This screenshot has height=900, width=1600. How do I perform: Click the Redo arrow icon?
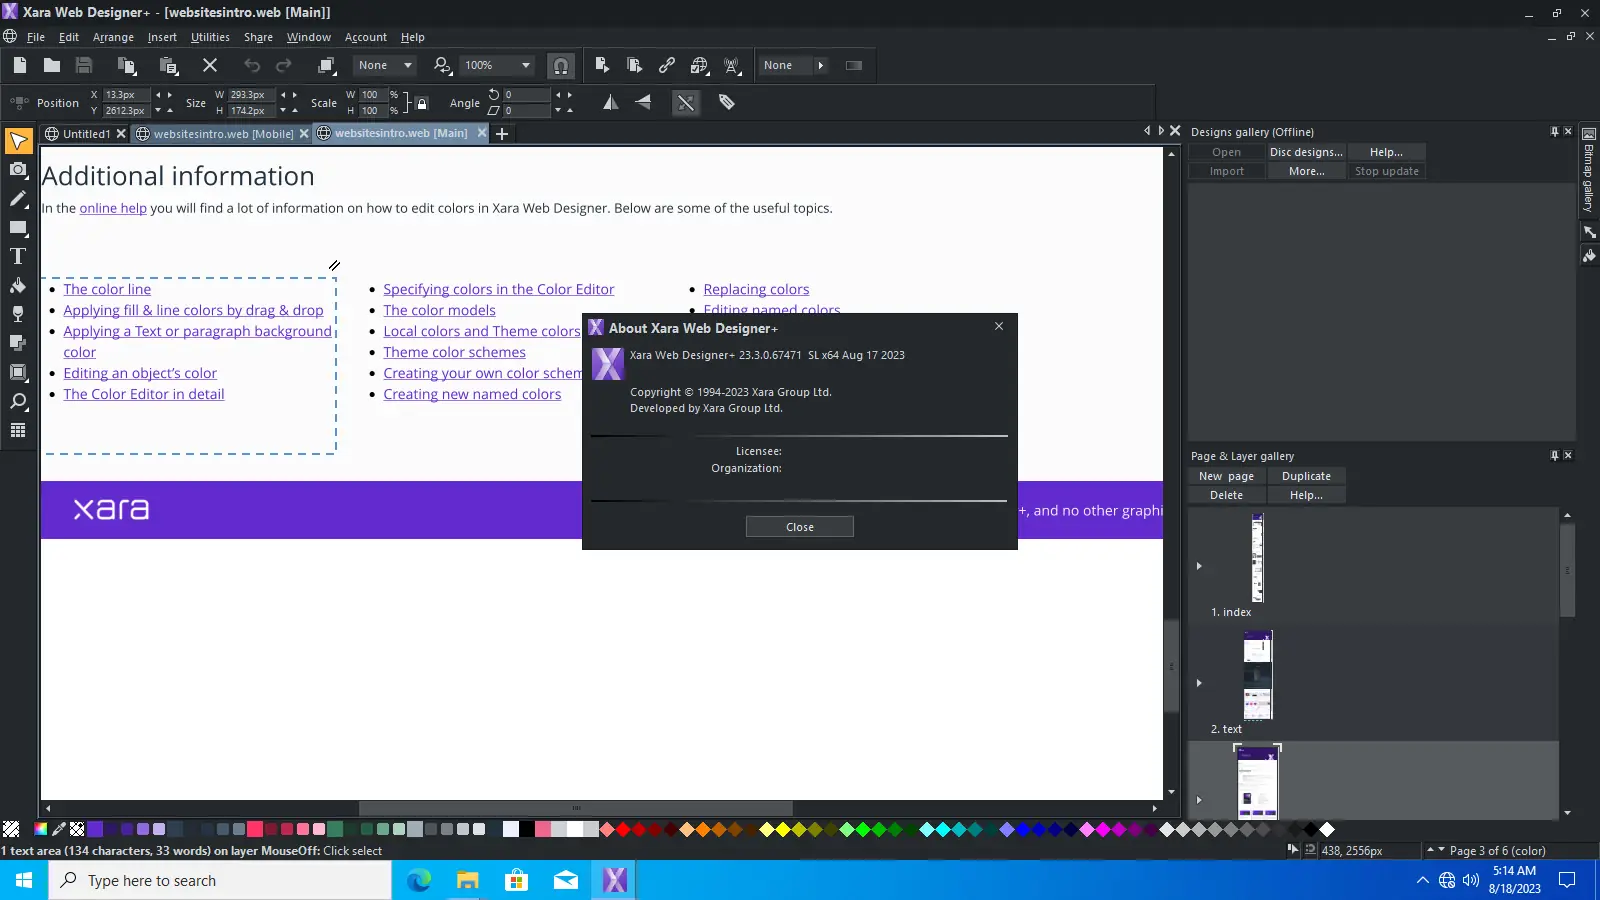tap(284, 66)
